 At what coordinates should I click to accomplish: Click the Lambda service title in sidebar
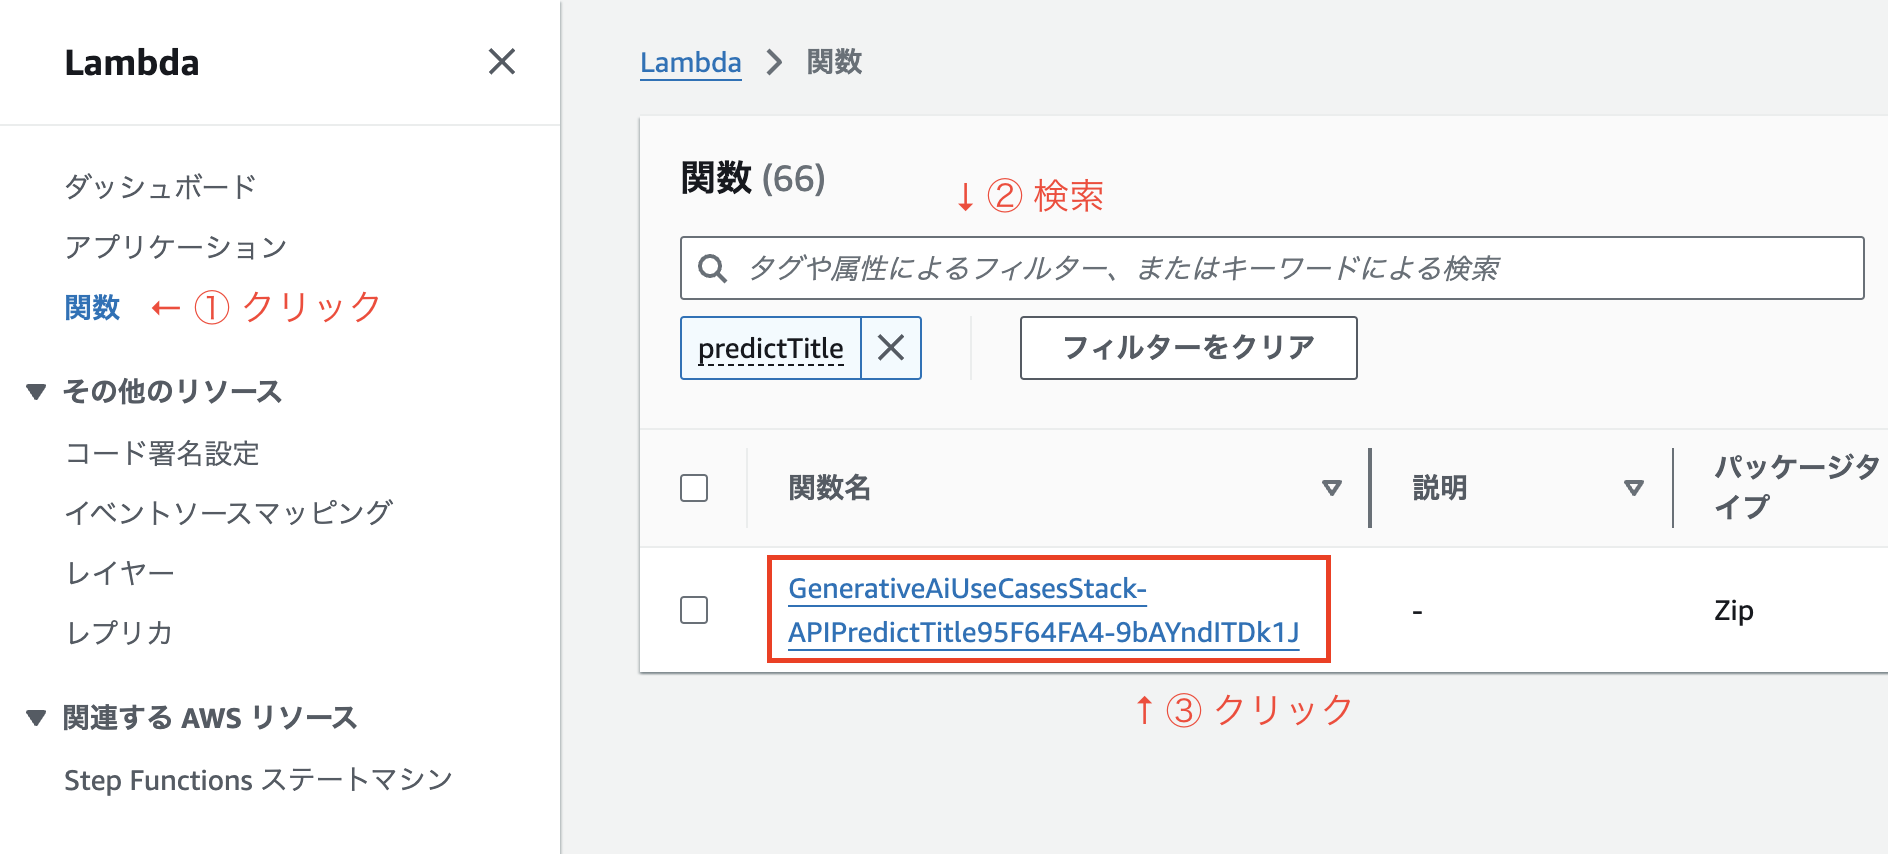131,62
